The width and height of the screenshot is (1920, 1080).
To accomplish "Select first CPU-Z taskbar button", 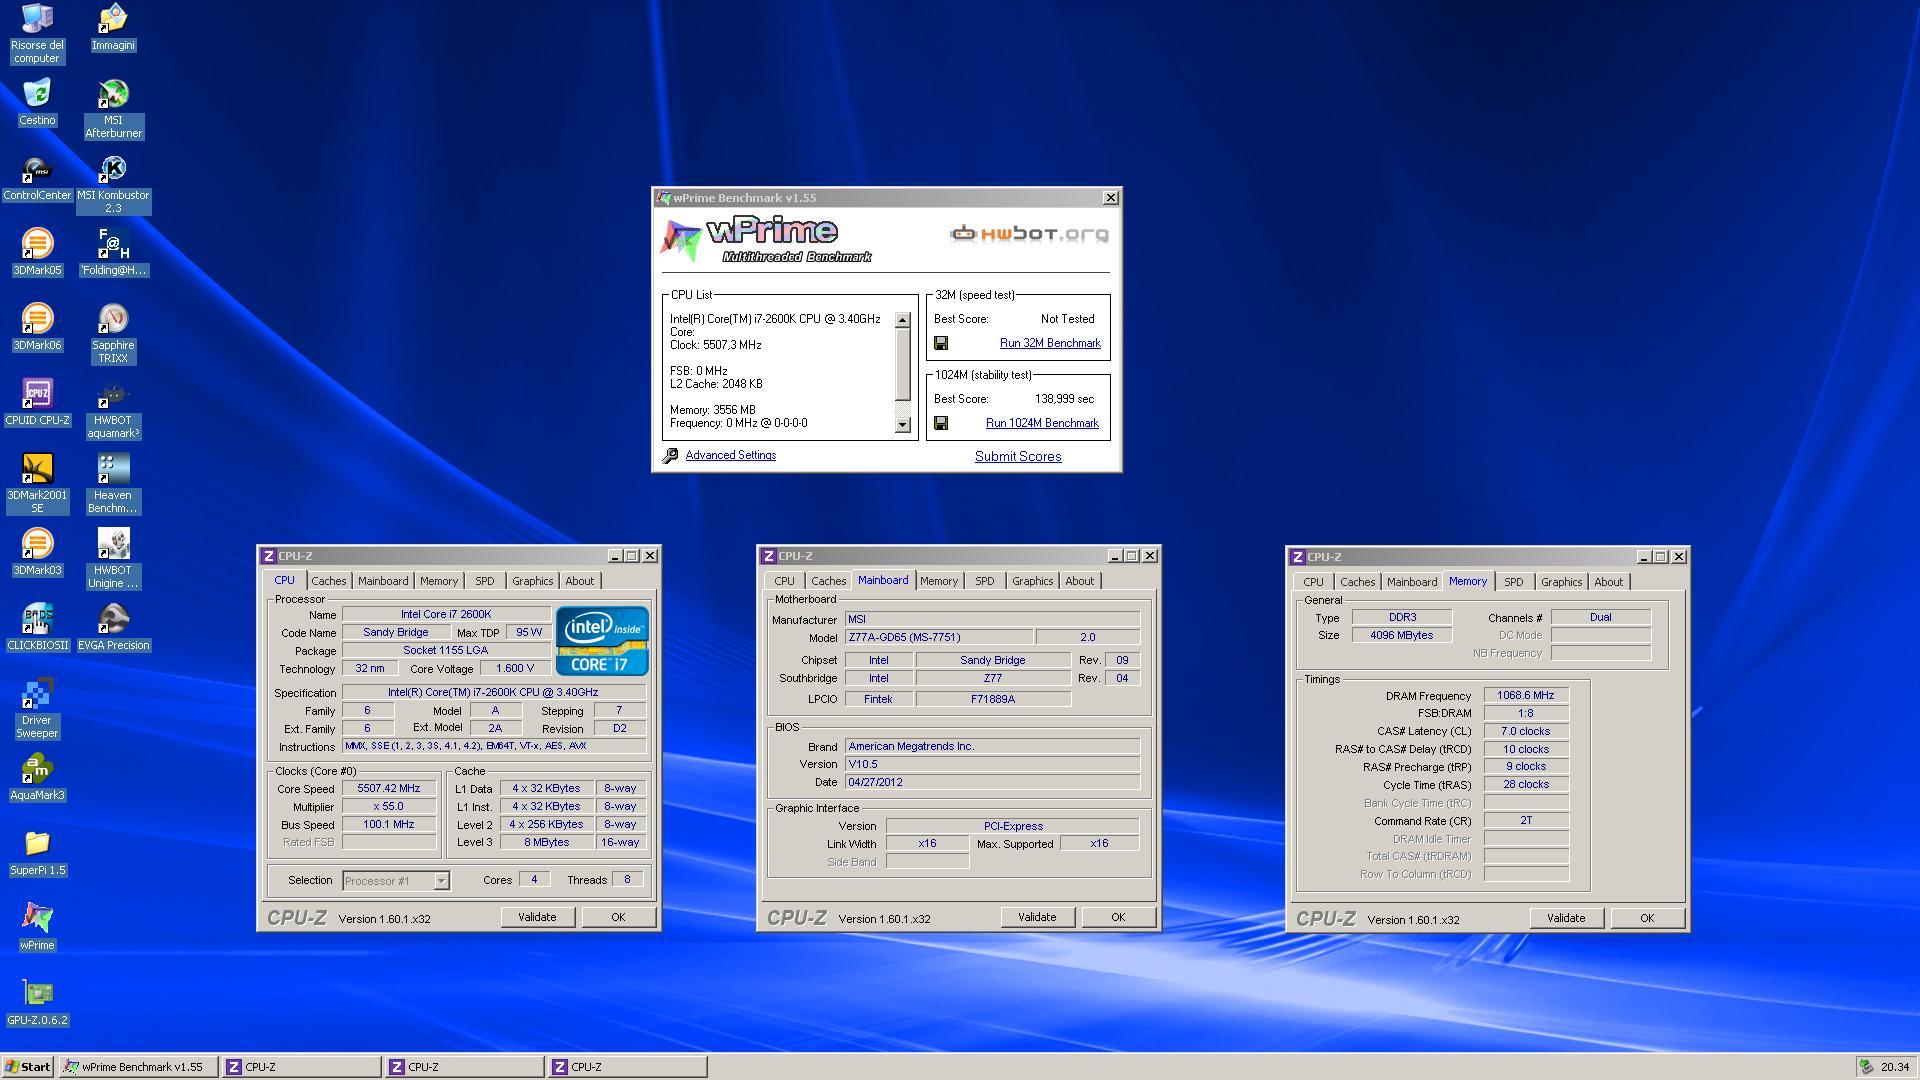I will click(x=301, y=1067).
